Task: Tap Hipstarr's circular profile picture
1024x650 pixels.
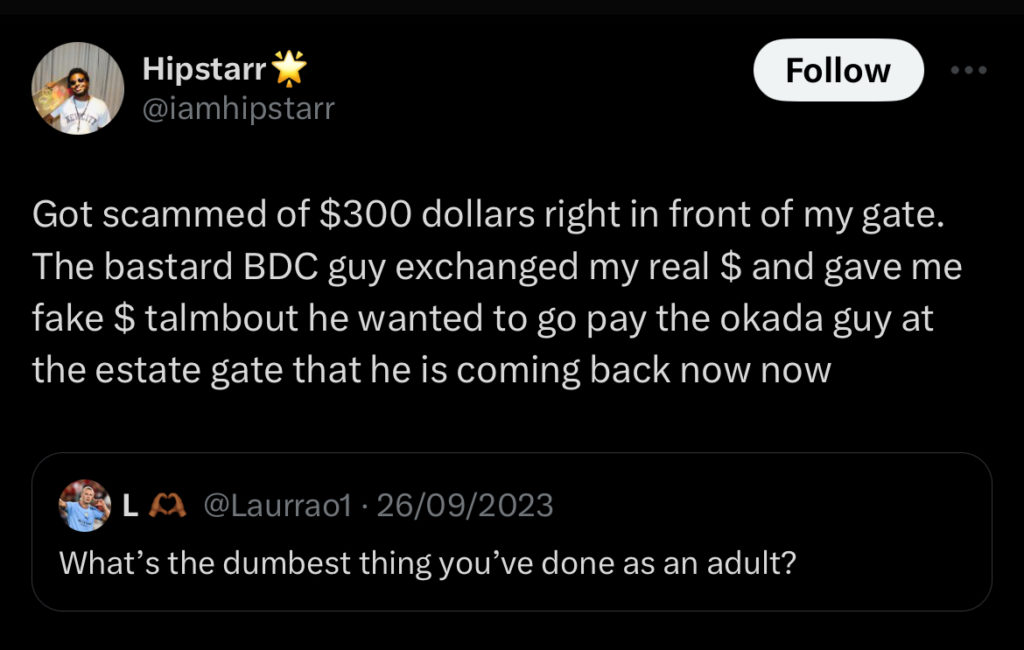Action: pyautogui.click(x=79, y=88)
